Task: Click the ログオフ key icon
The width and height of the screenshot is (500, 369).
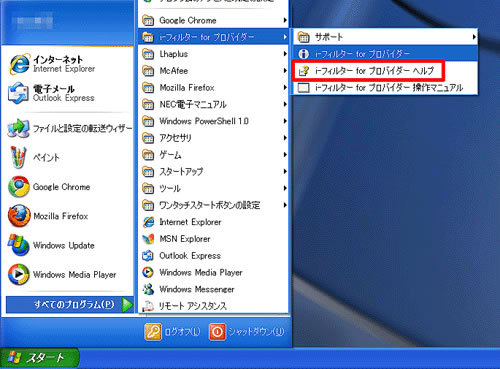Action: coord(153,332)
